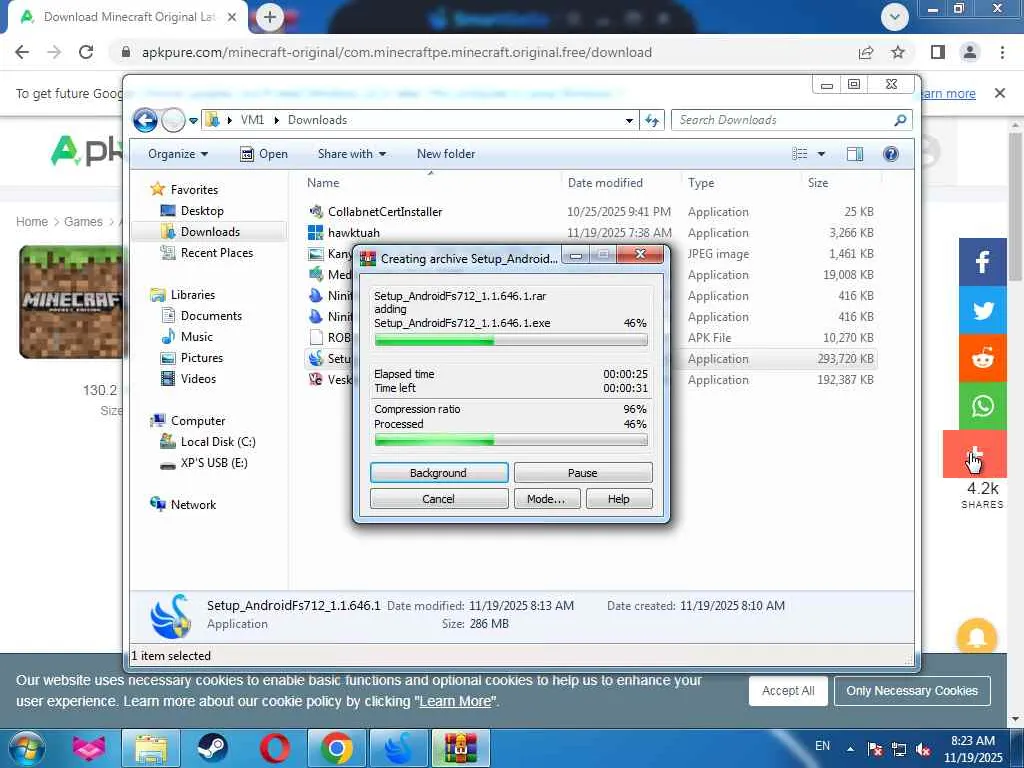Click the search magnifier icon in Explorer
The width and height of the screenshot is (1024, 768).
(x=900, y=120)
